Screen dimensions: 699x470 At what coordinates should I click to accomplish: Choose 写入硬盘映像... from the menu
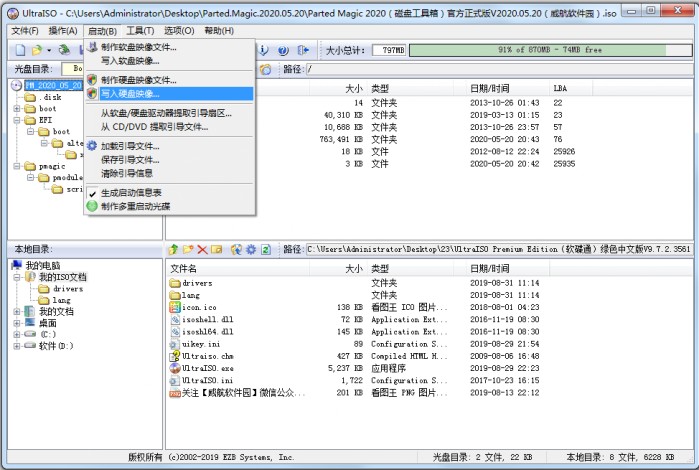pyautogui.click(x=169, y=94)
